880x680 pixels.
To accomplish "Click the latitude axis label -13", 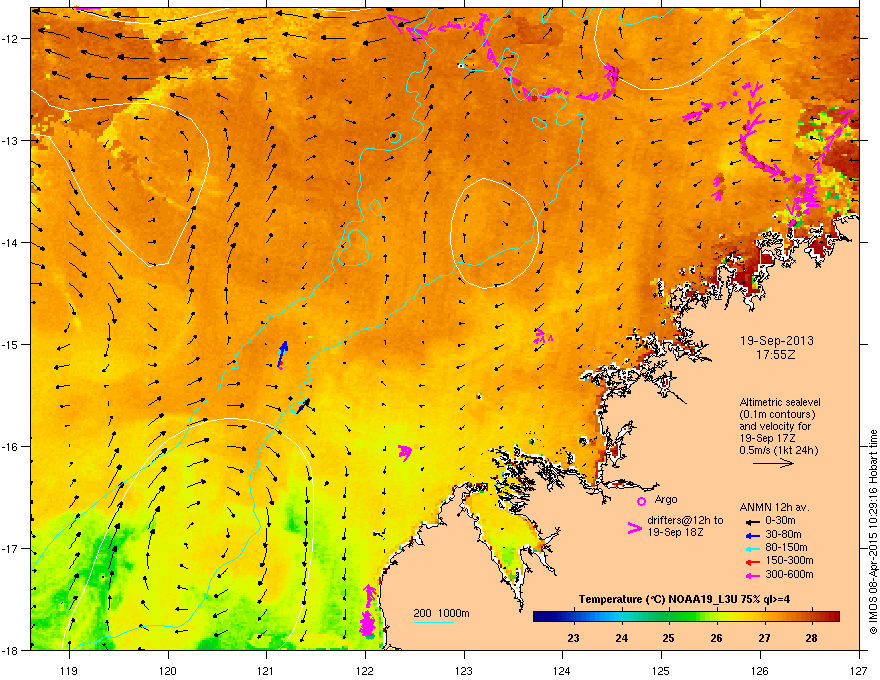I will 11,140.
